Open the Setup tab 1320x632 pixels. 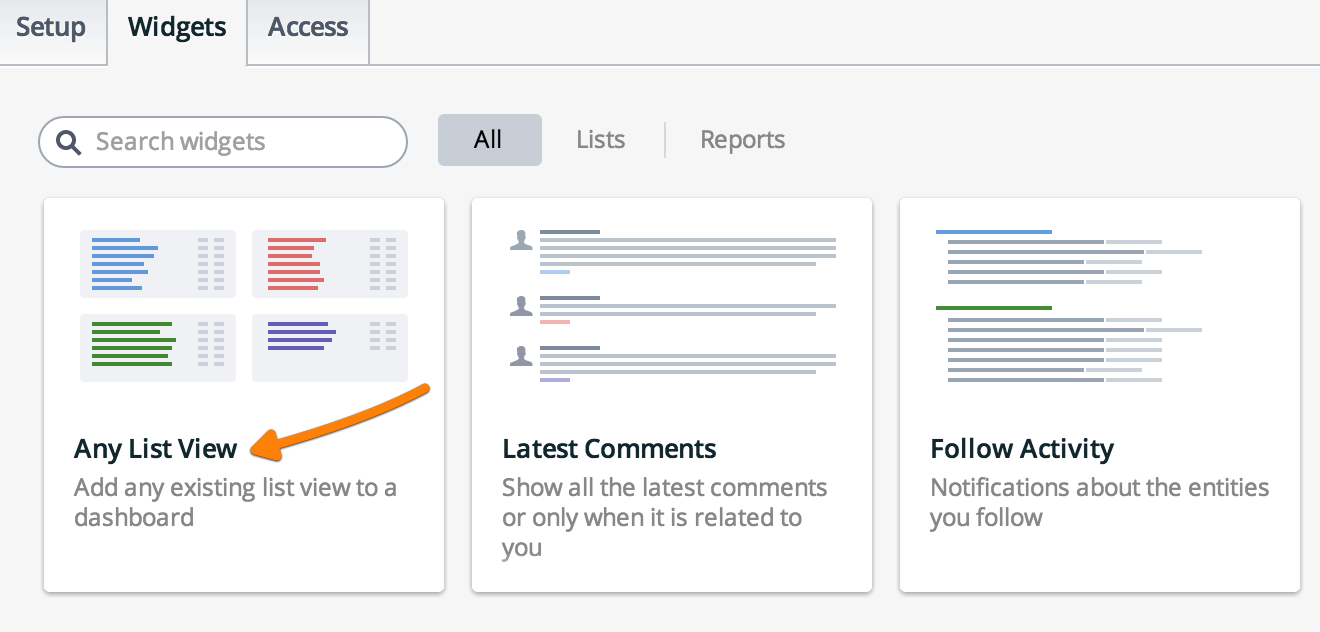(53, 28)
